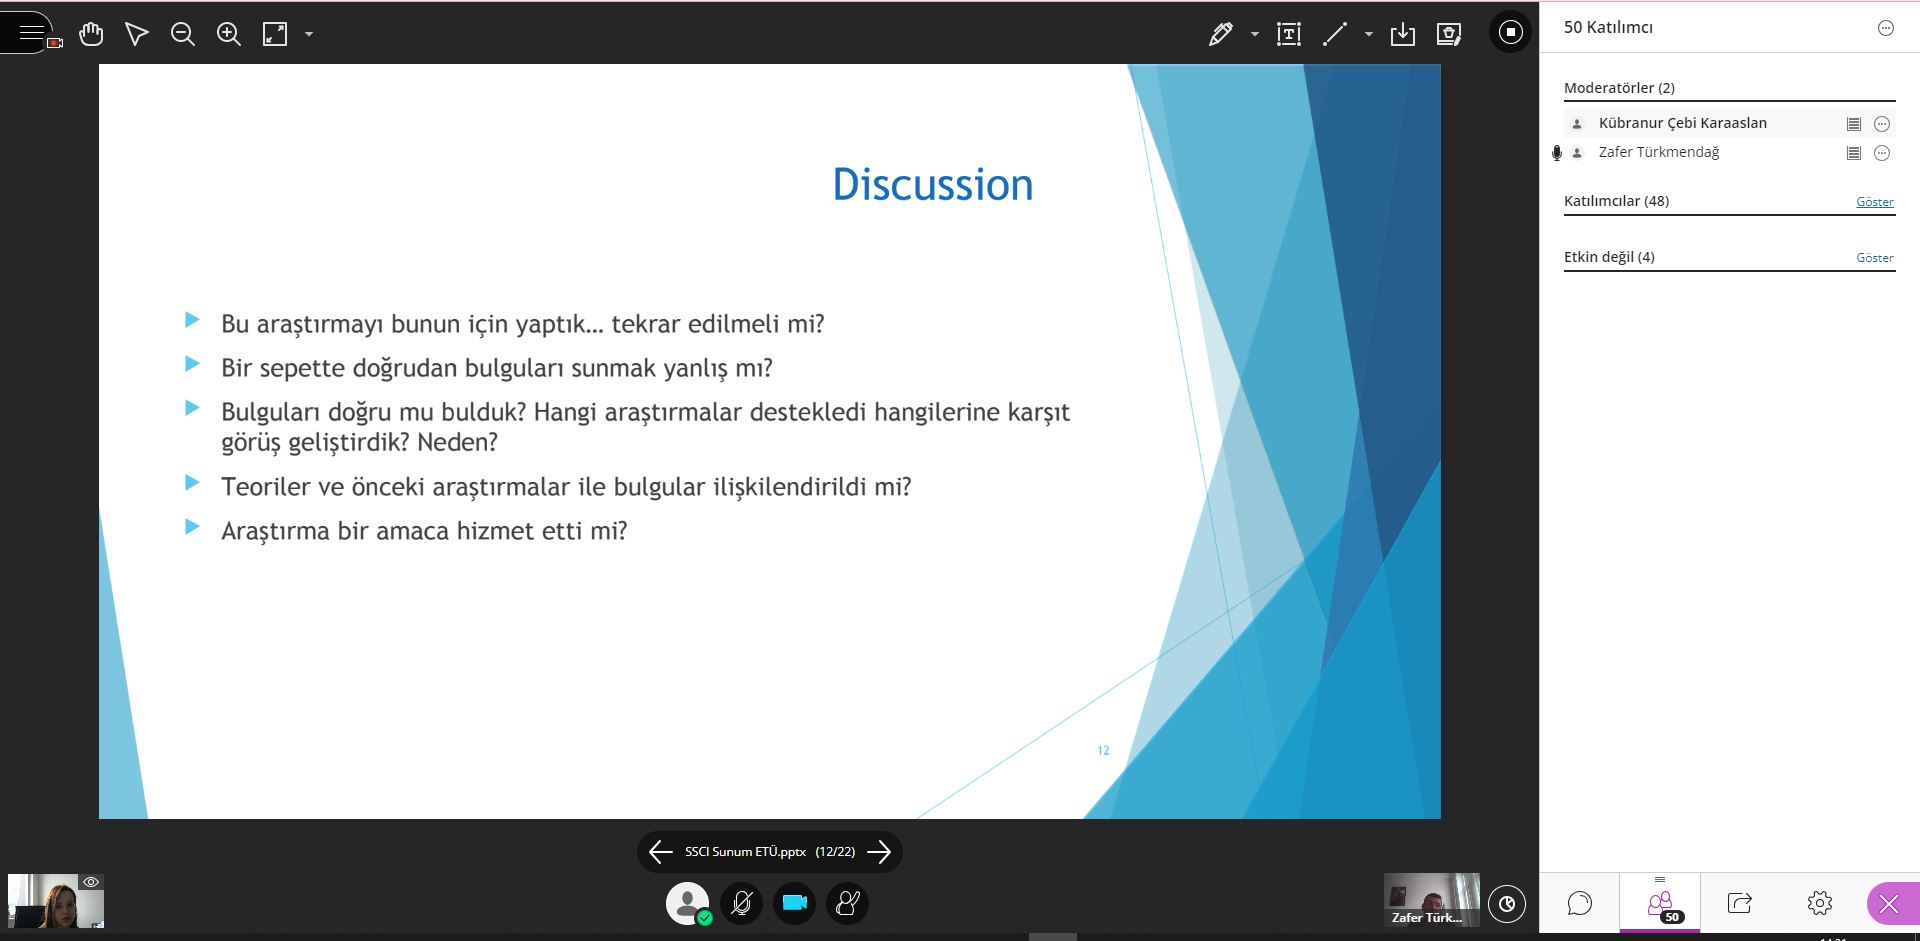The height and width of the screenshot is (941, 1920).
Task: Zoom in on the shared slide
Action: pos(228,34)
